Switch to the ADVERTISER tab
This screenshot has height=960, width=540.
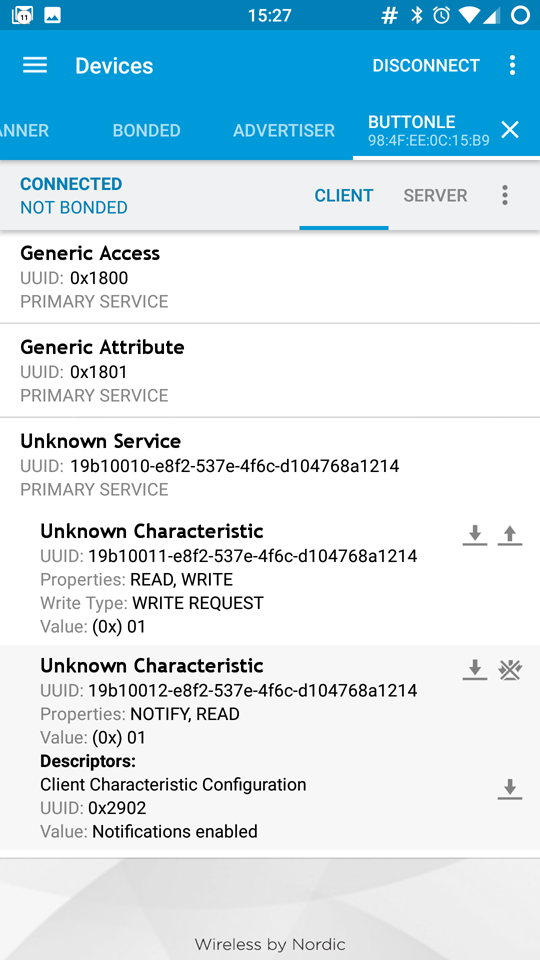(x=284, y=130)
